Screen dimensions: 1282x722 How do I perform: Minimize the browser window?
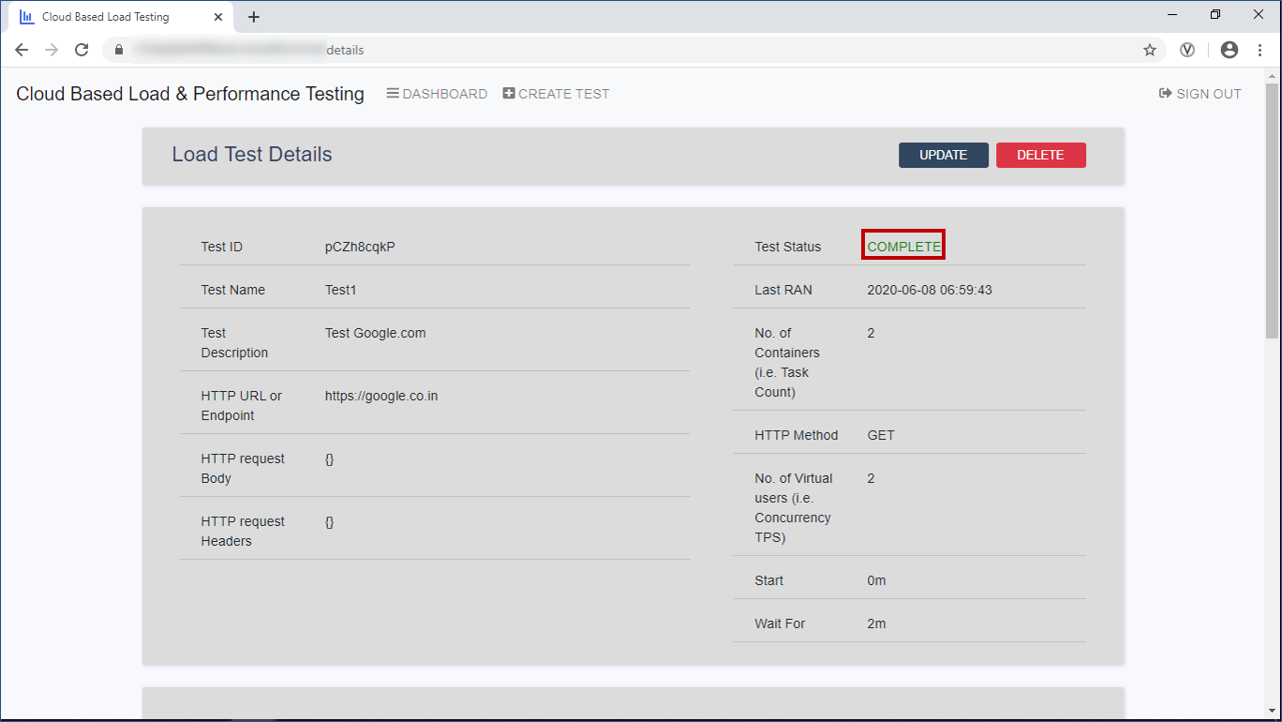[x=1171, y=14]
